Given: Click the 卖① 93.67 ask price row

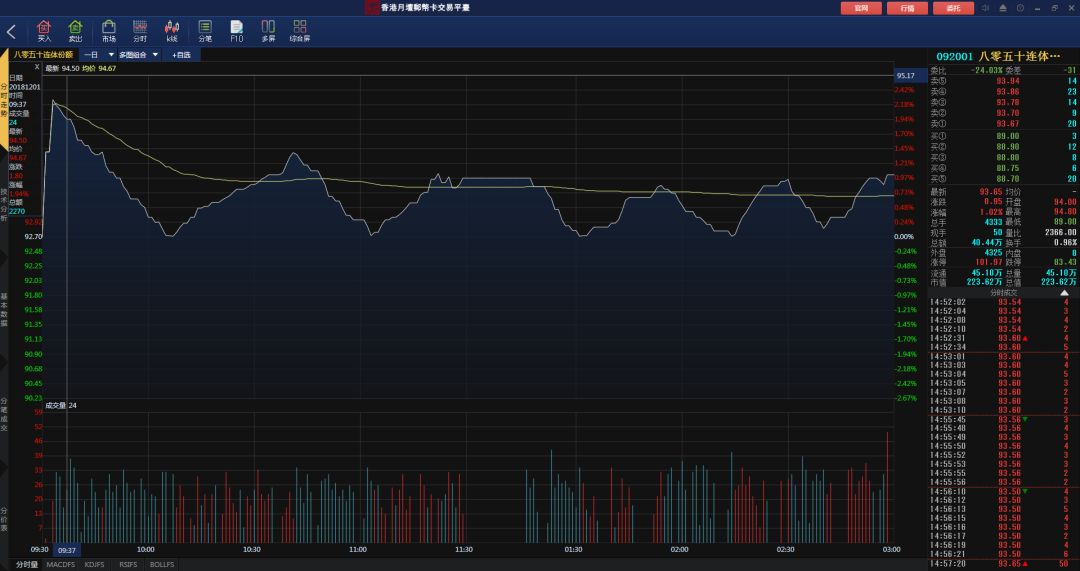Looking at the screenshot, I should (1003, 124).
